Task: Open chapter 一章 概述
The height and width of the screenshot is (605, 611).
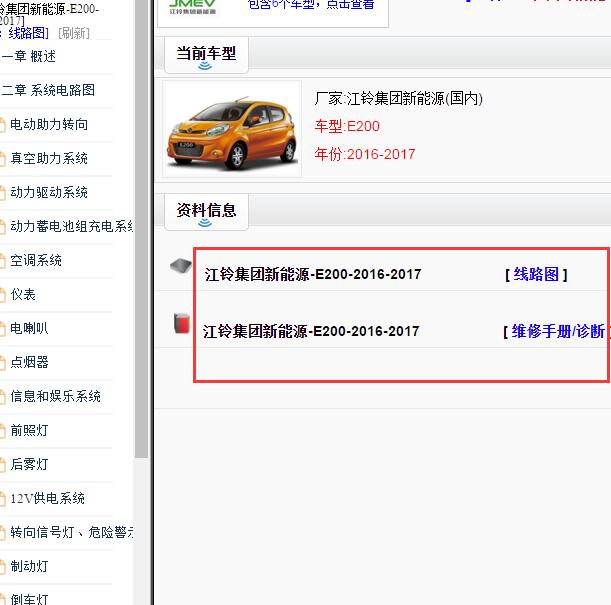Action: (28, 56)
